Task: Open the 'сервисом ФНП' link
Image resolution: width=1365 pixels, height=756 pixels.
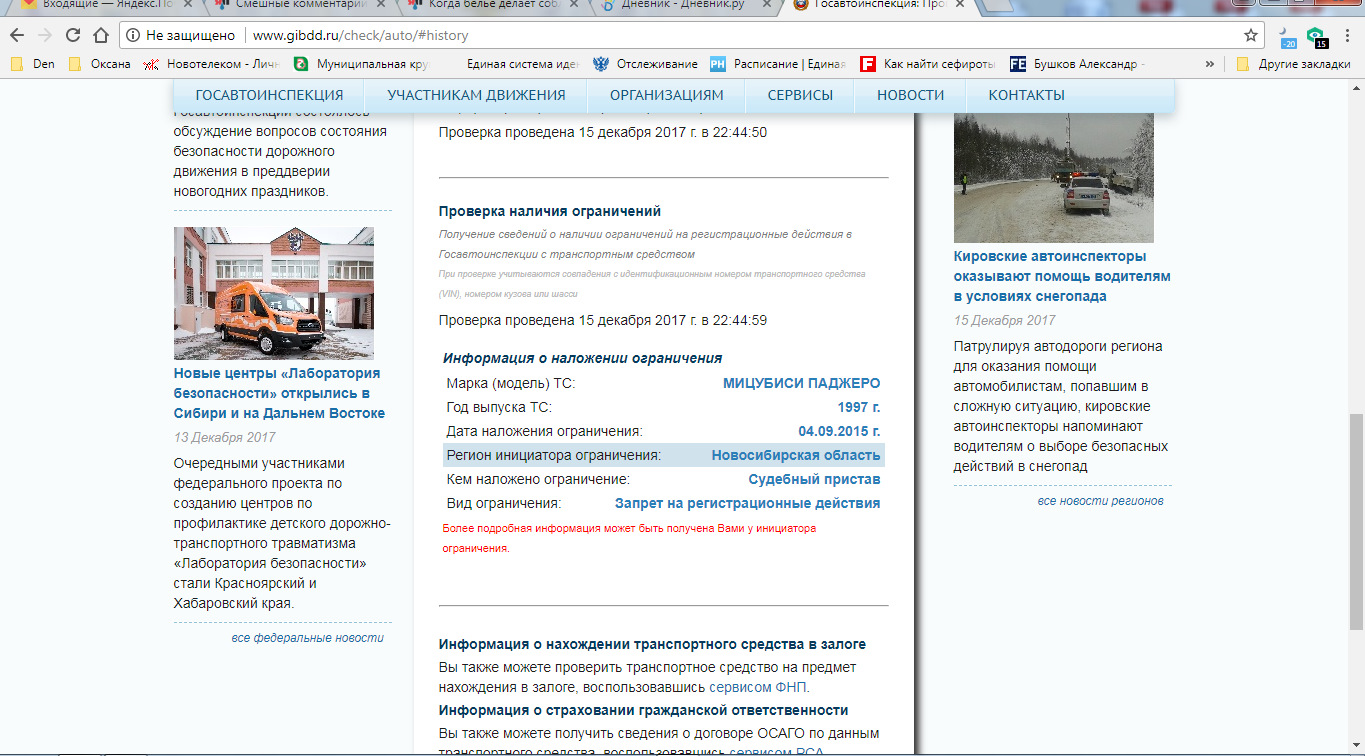Action: [758, 688]
